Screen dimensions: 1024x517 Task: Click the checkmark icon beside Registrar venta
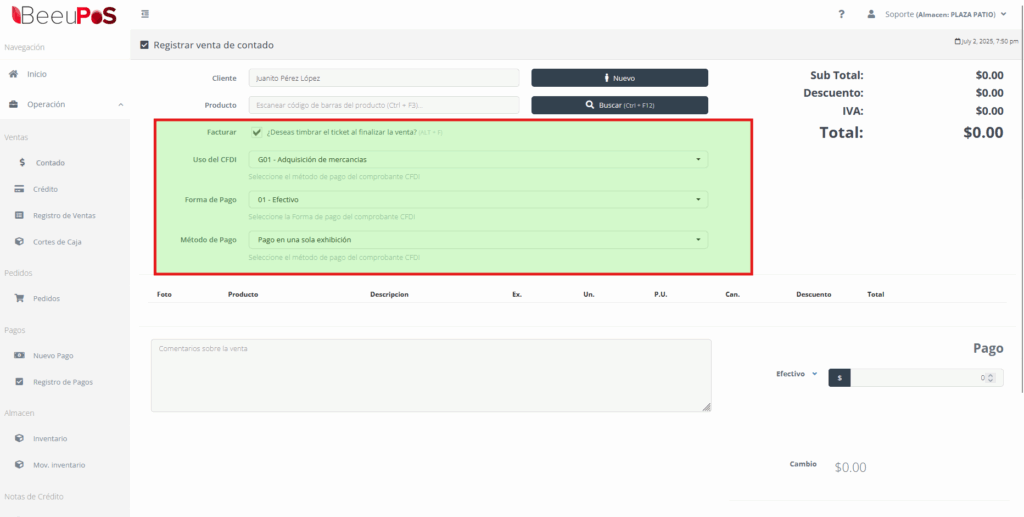pyautogui.click(x=144, y=45)
